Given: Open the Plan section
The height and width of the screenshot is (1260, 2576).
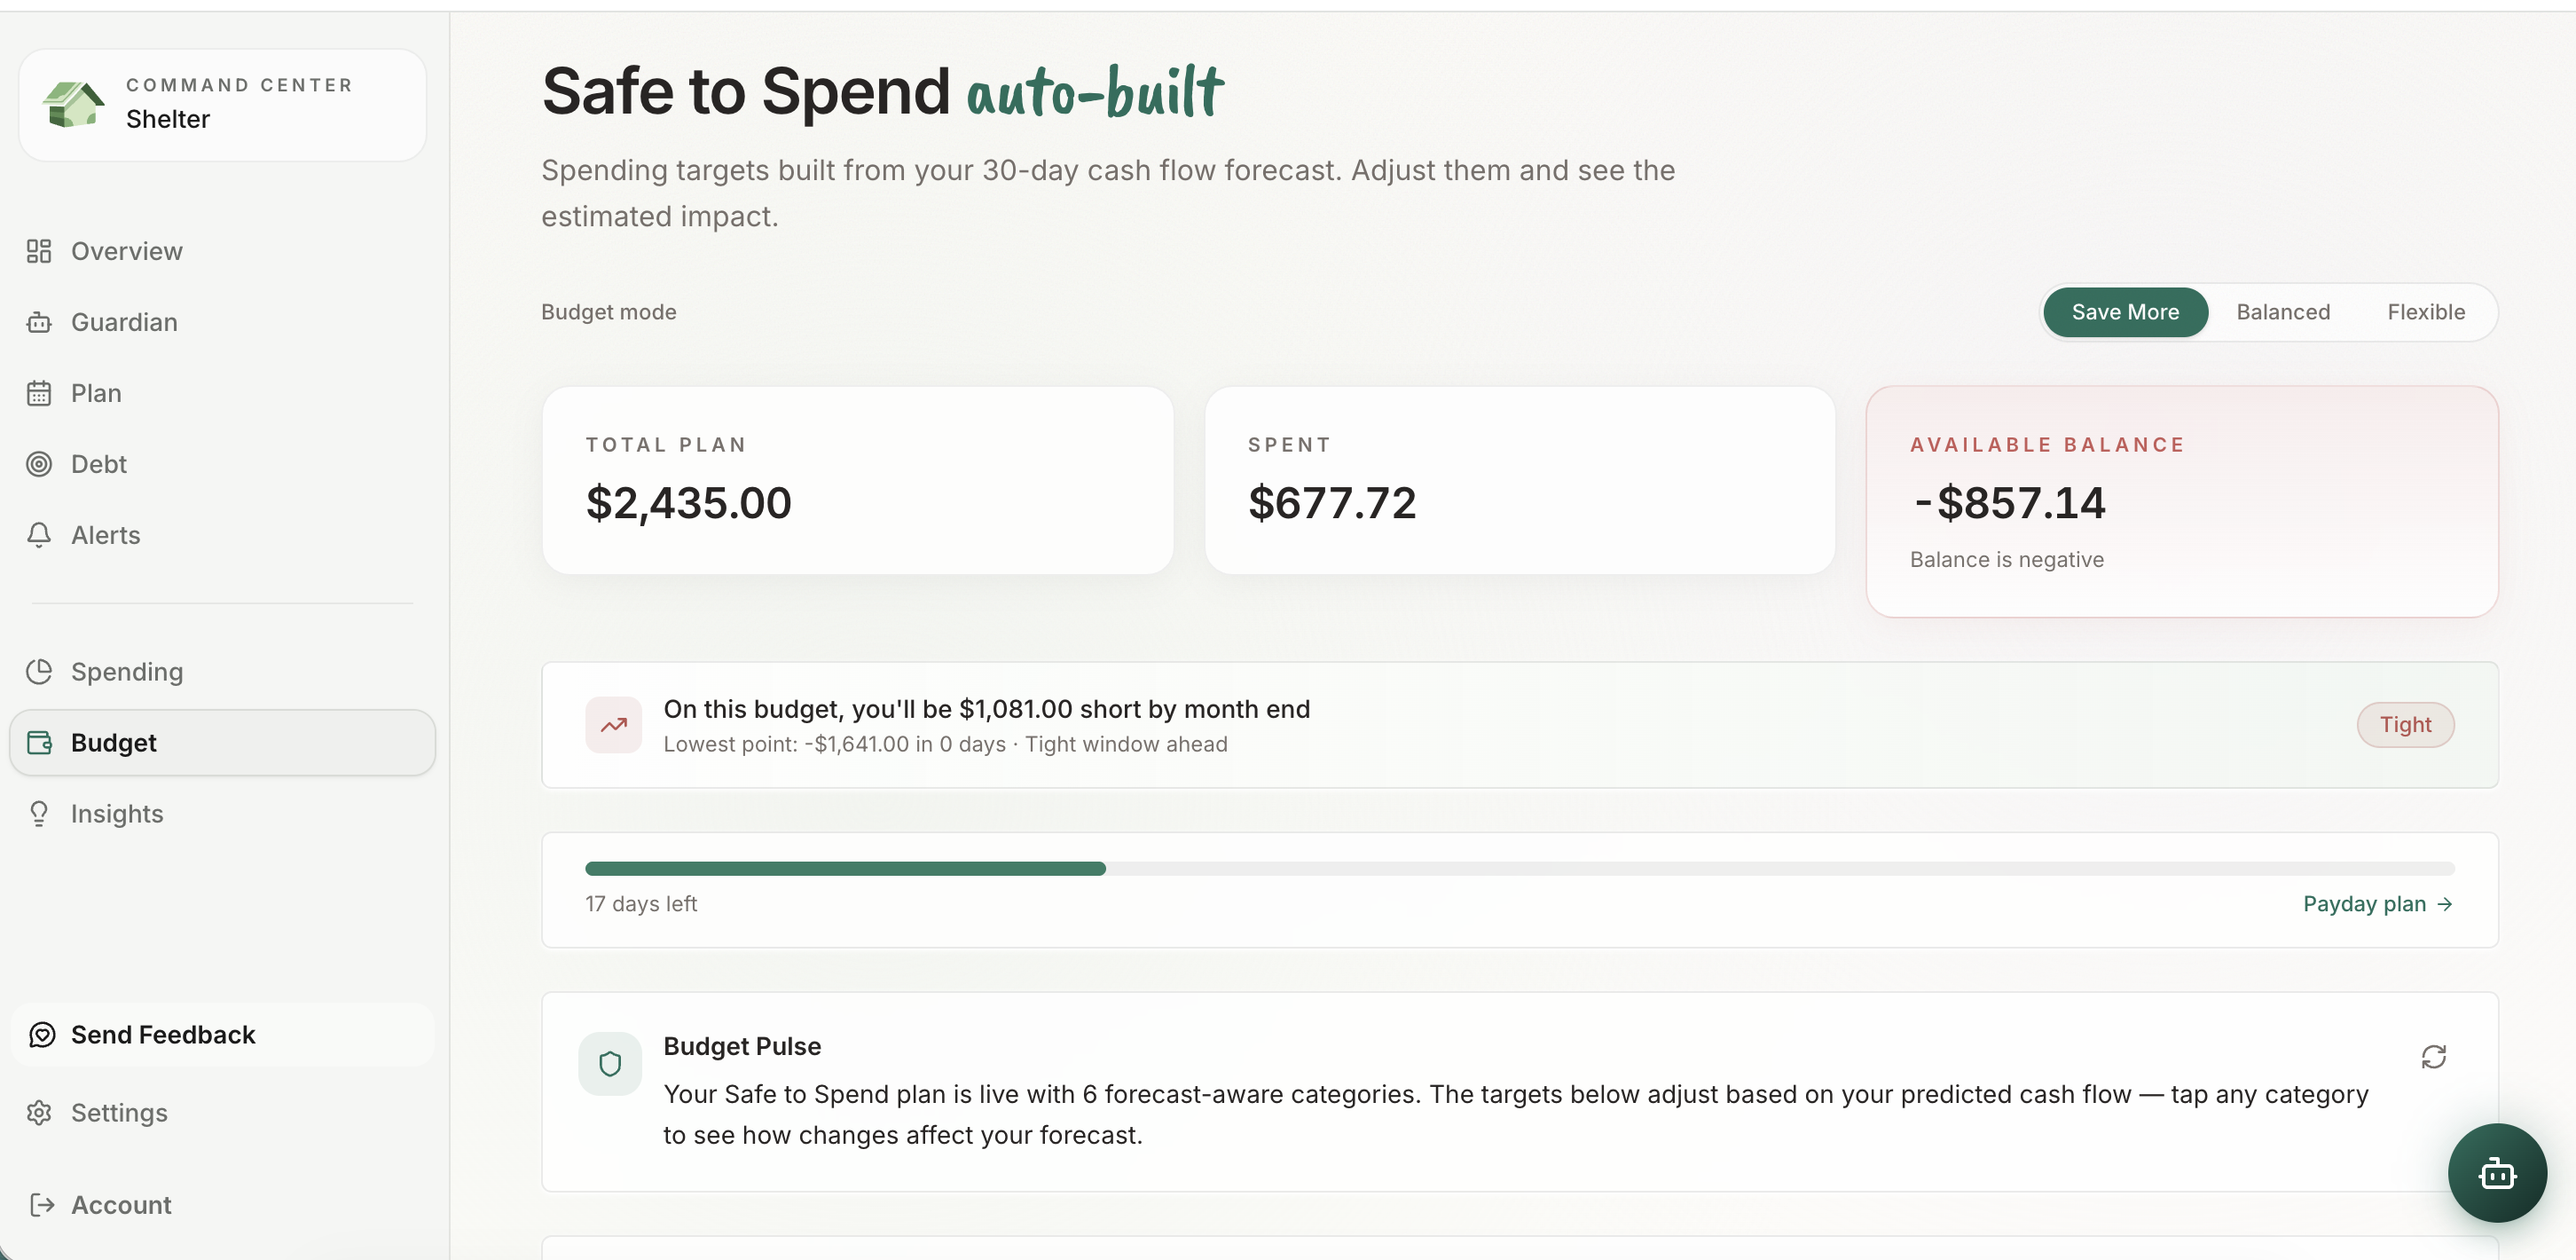Looking at the screenshot, I should [96, 393].
